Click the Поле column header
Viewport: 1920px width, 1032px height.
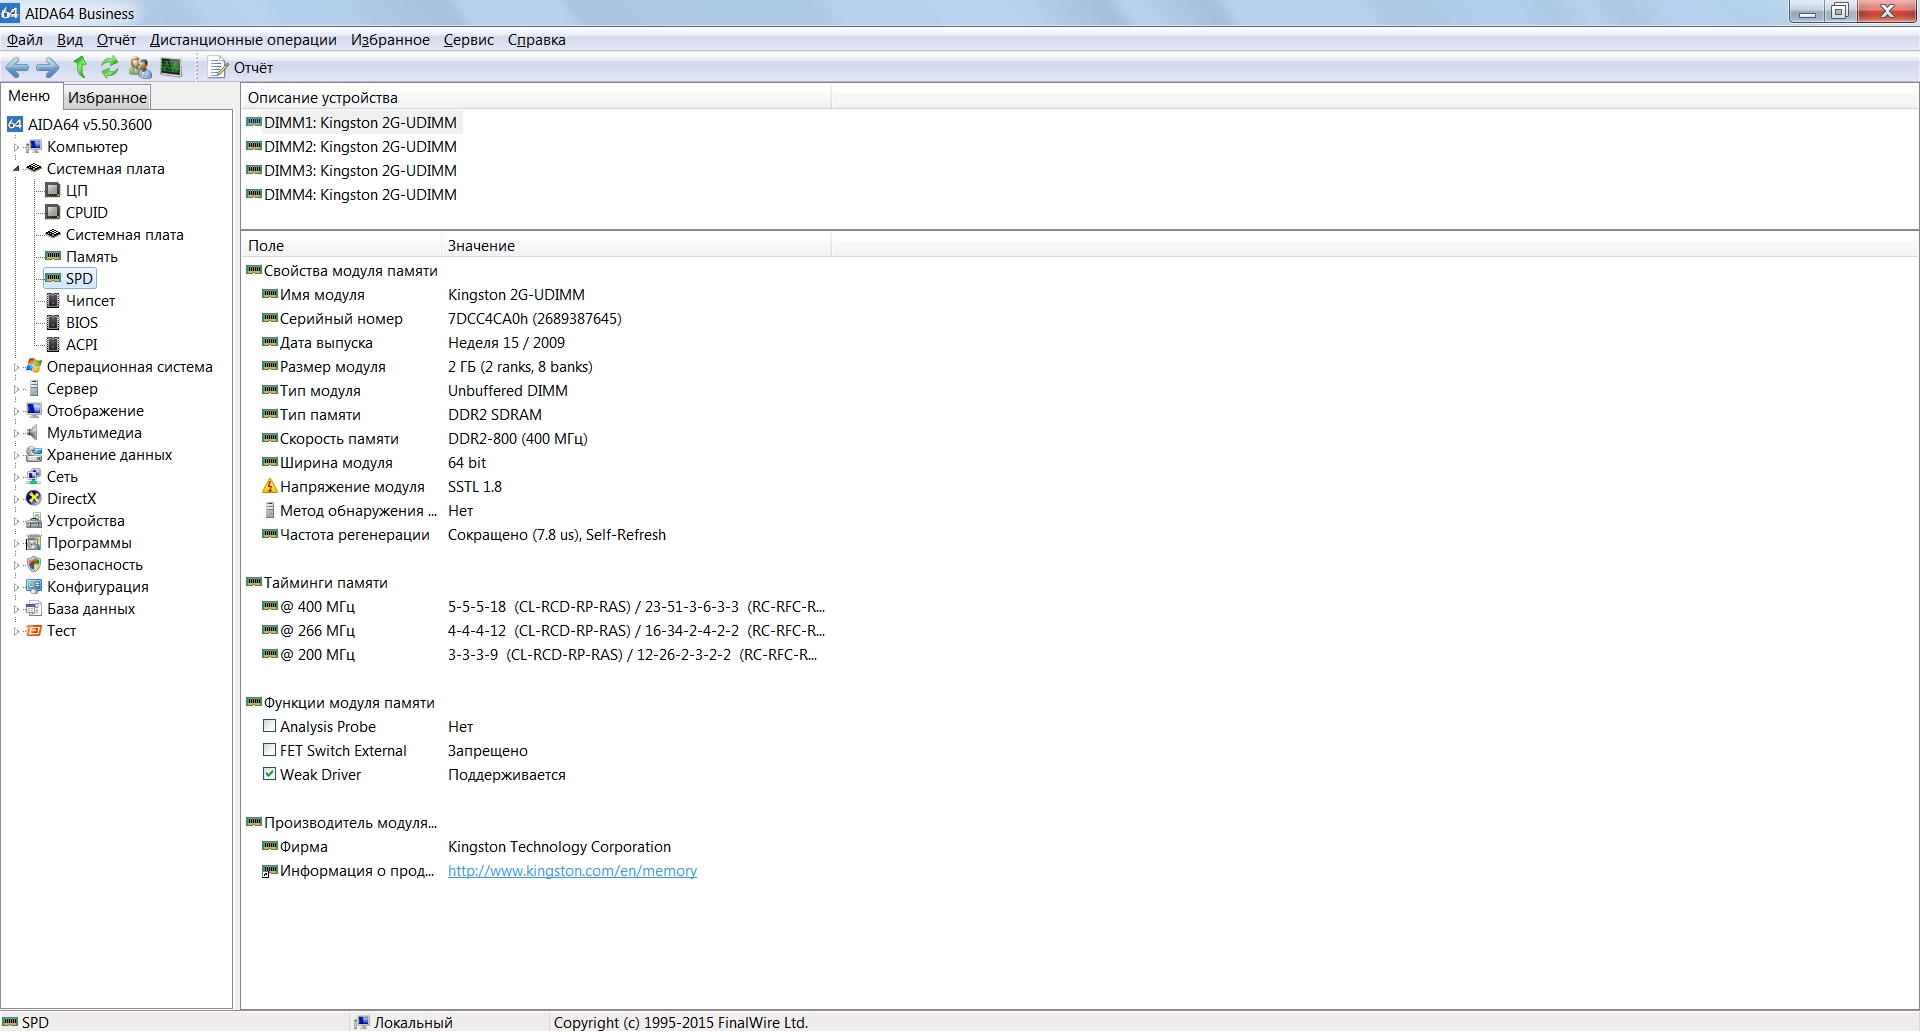click(x=341, y=245)
